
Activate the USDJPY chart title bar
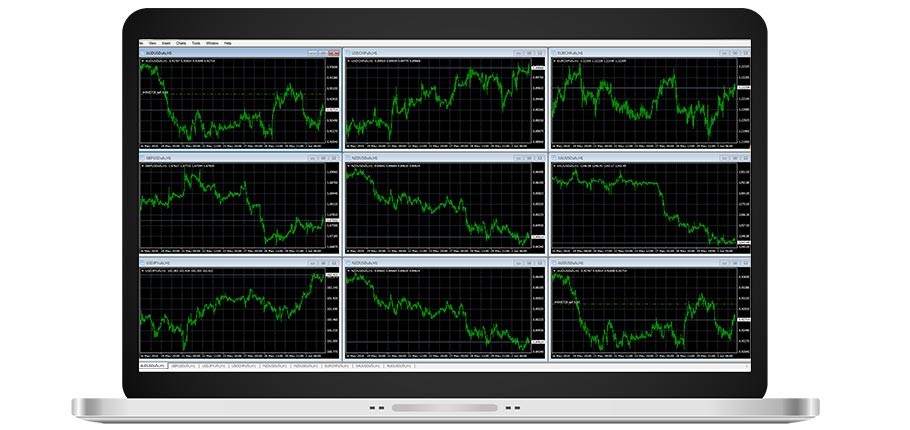click(x=239, y=263)
